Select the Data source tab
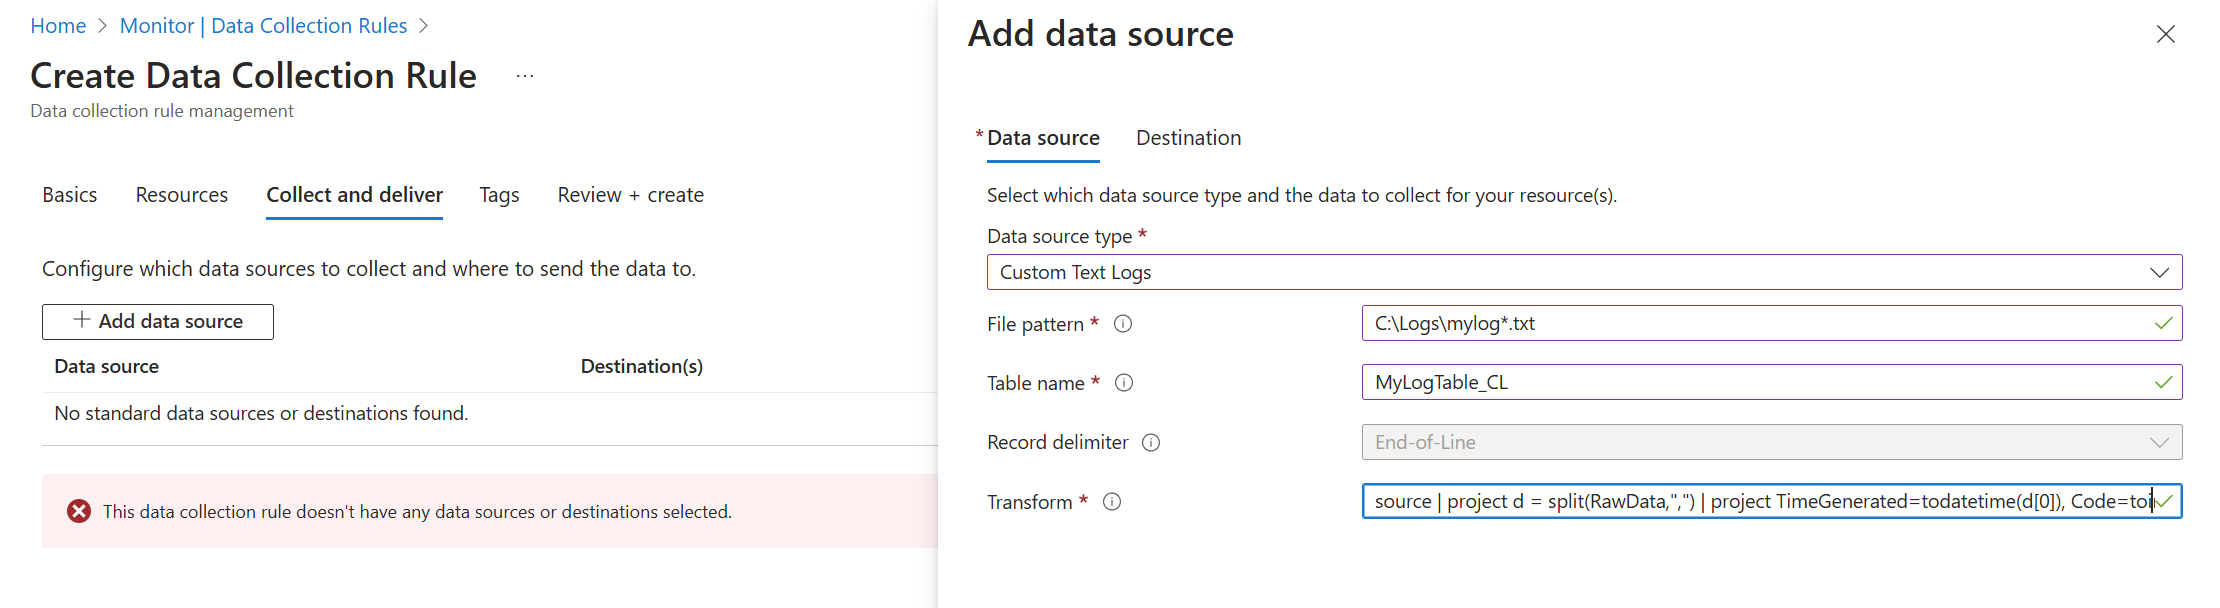Viewport: 2220px width, 608px height. tap(1043, 138)
